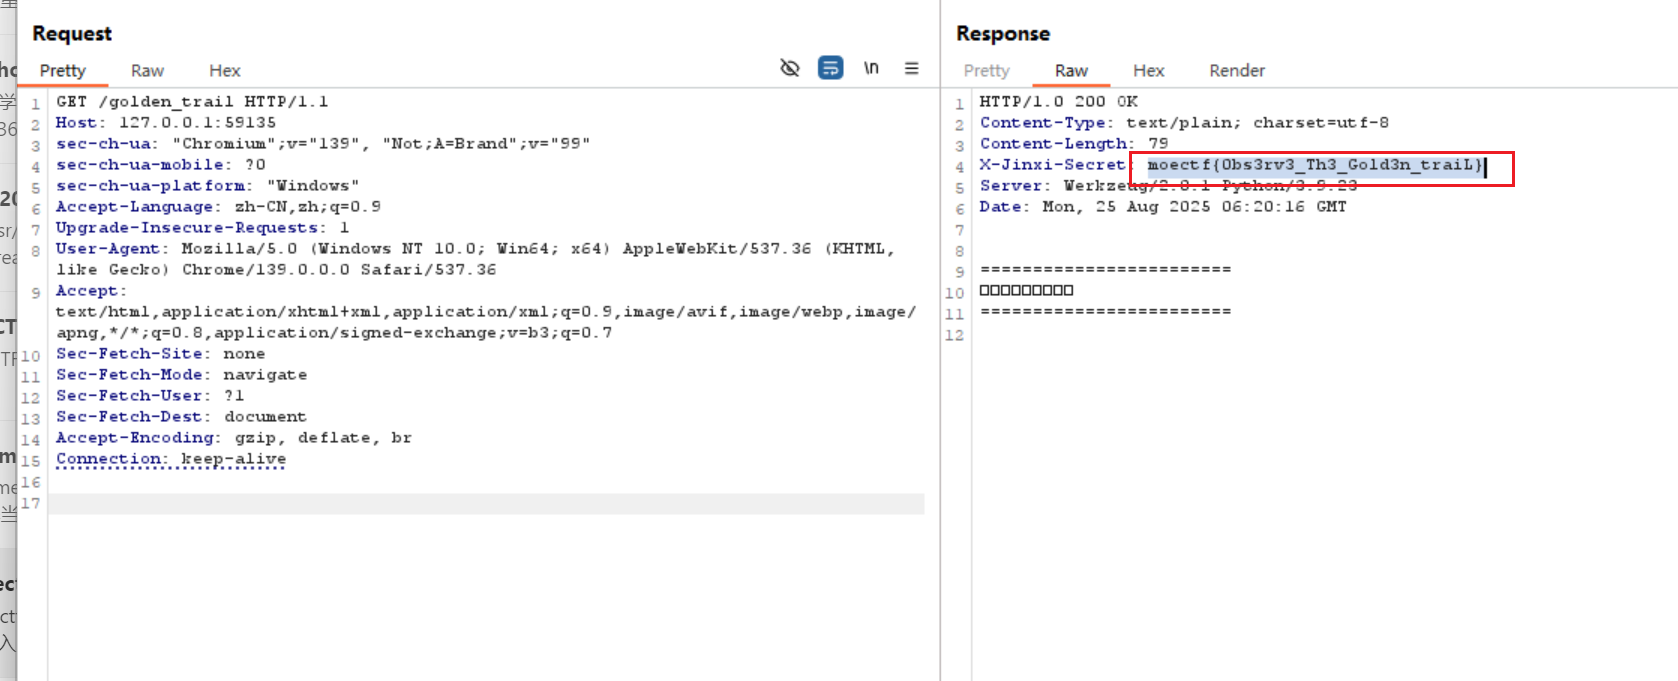The image size is (1678, 681).
Task: Click the crossed-out eye icon in Request toolbar
Action: [x=789, y=68]
